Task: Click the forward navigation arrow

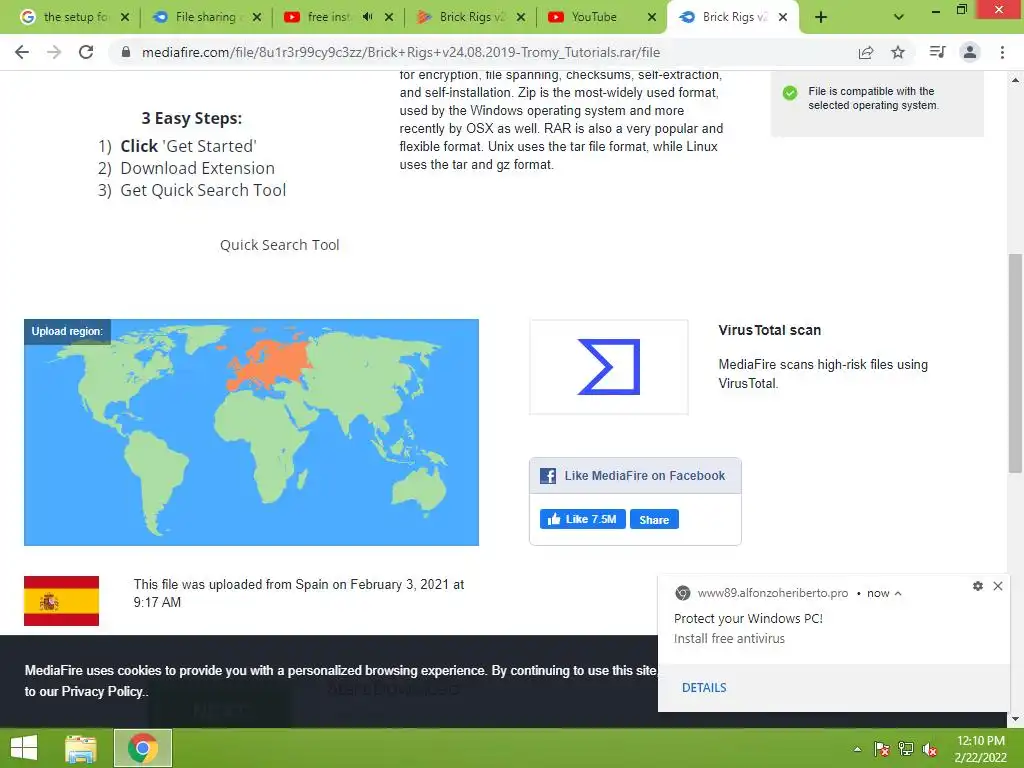Action: pyautogui.click(x=54, y=52)
